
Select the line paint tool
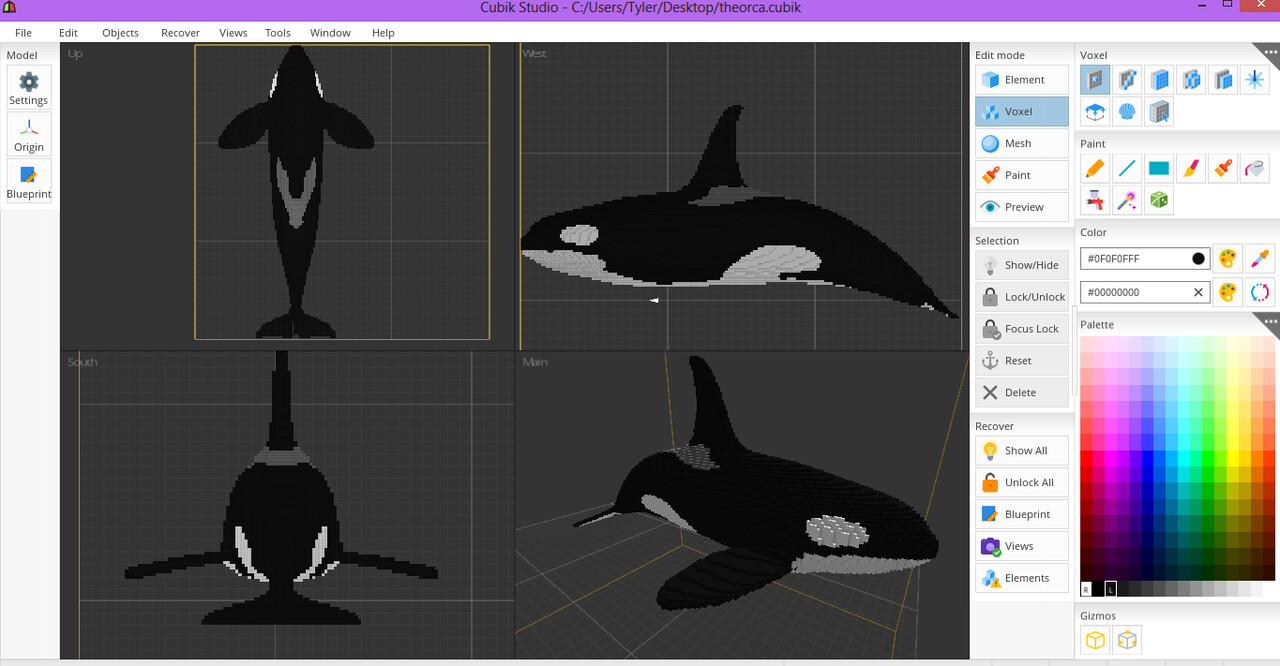tap(1127, 169)
